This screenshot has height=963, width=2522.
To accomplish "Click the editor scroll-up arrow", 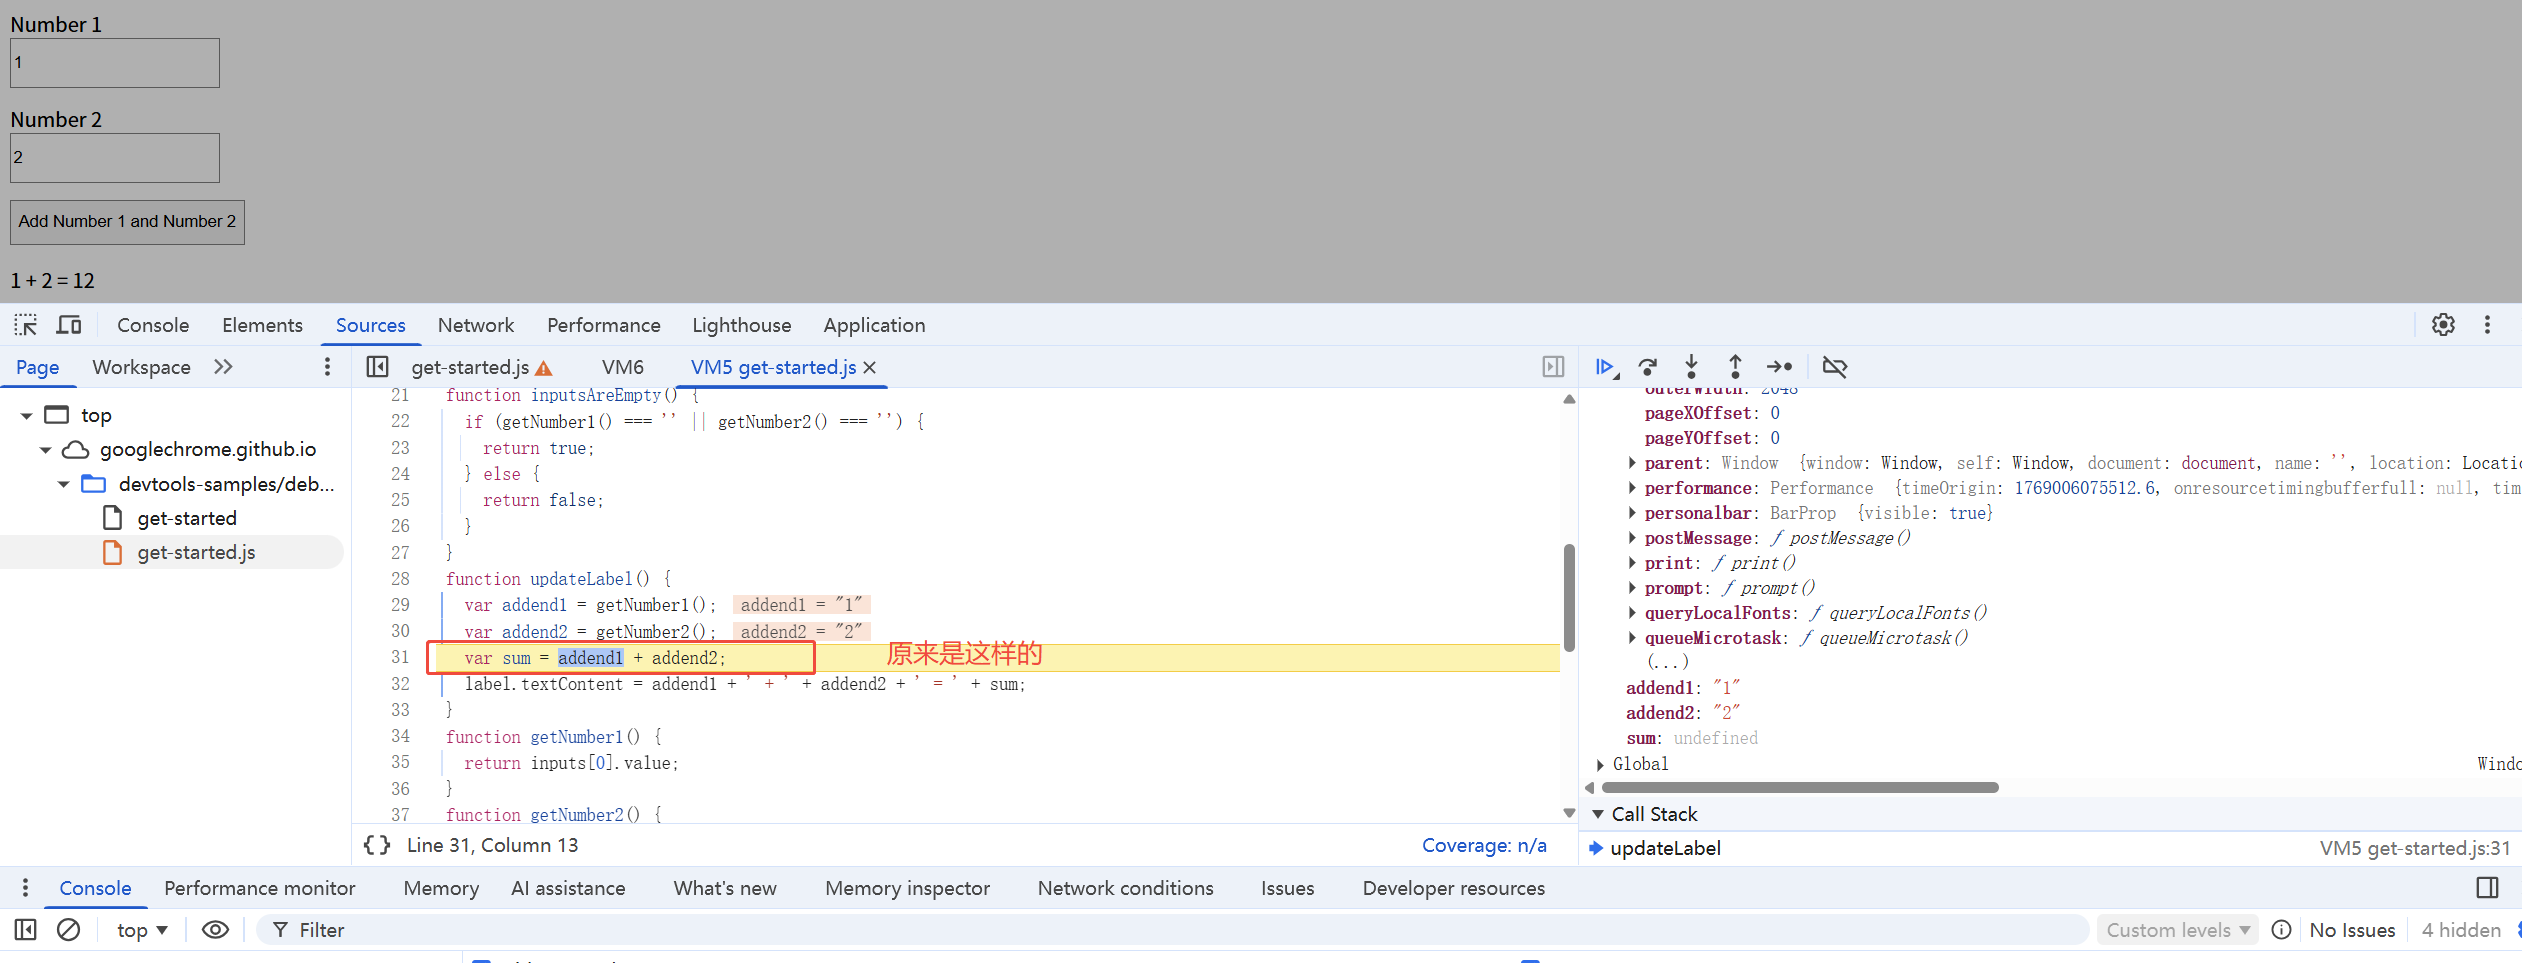I will (1569, 400).
